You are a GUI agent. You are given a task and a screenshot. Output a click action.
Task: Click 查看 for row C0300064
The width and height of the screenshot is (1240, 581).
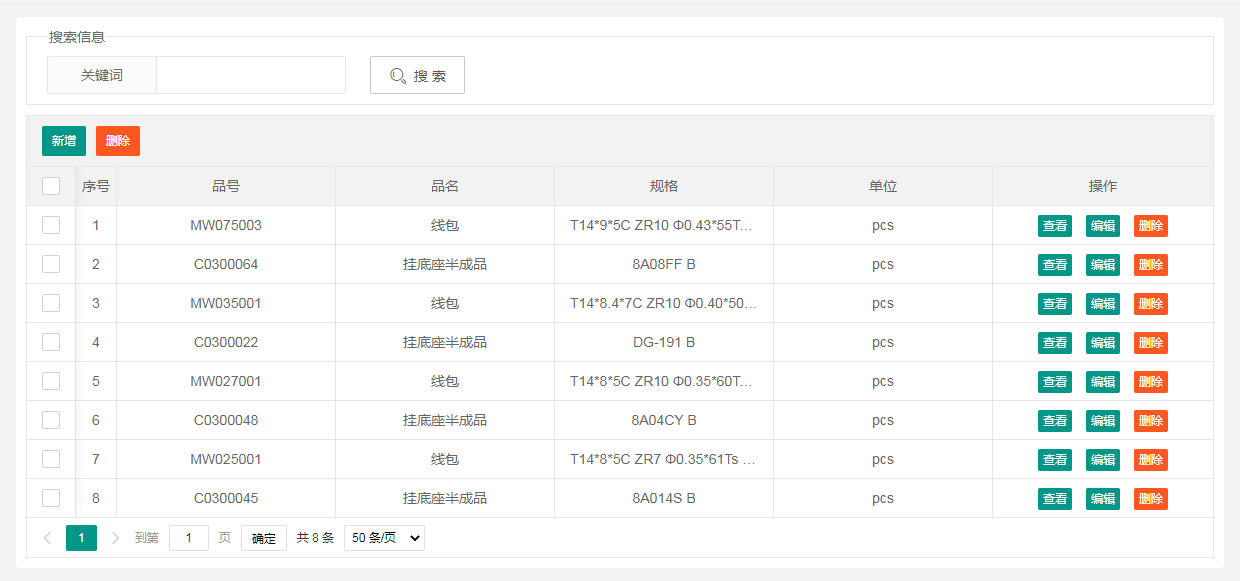coord(1055,265)
